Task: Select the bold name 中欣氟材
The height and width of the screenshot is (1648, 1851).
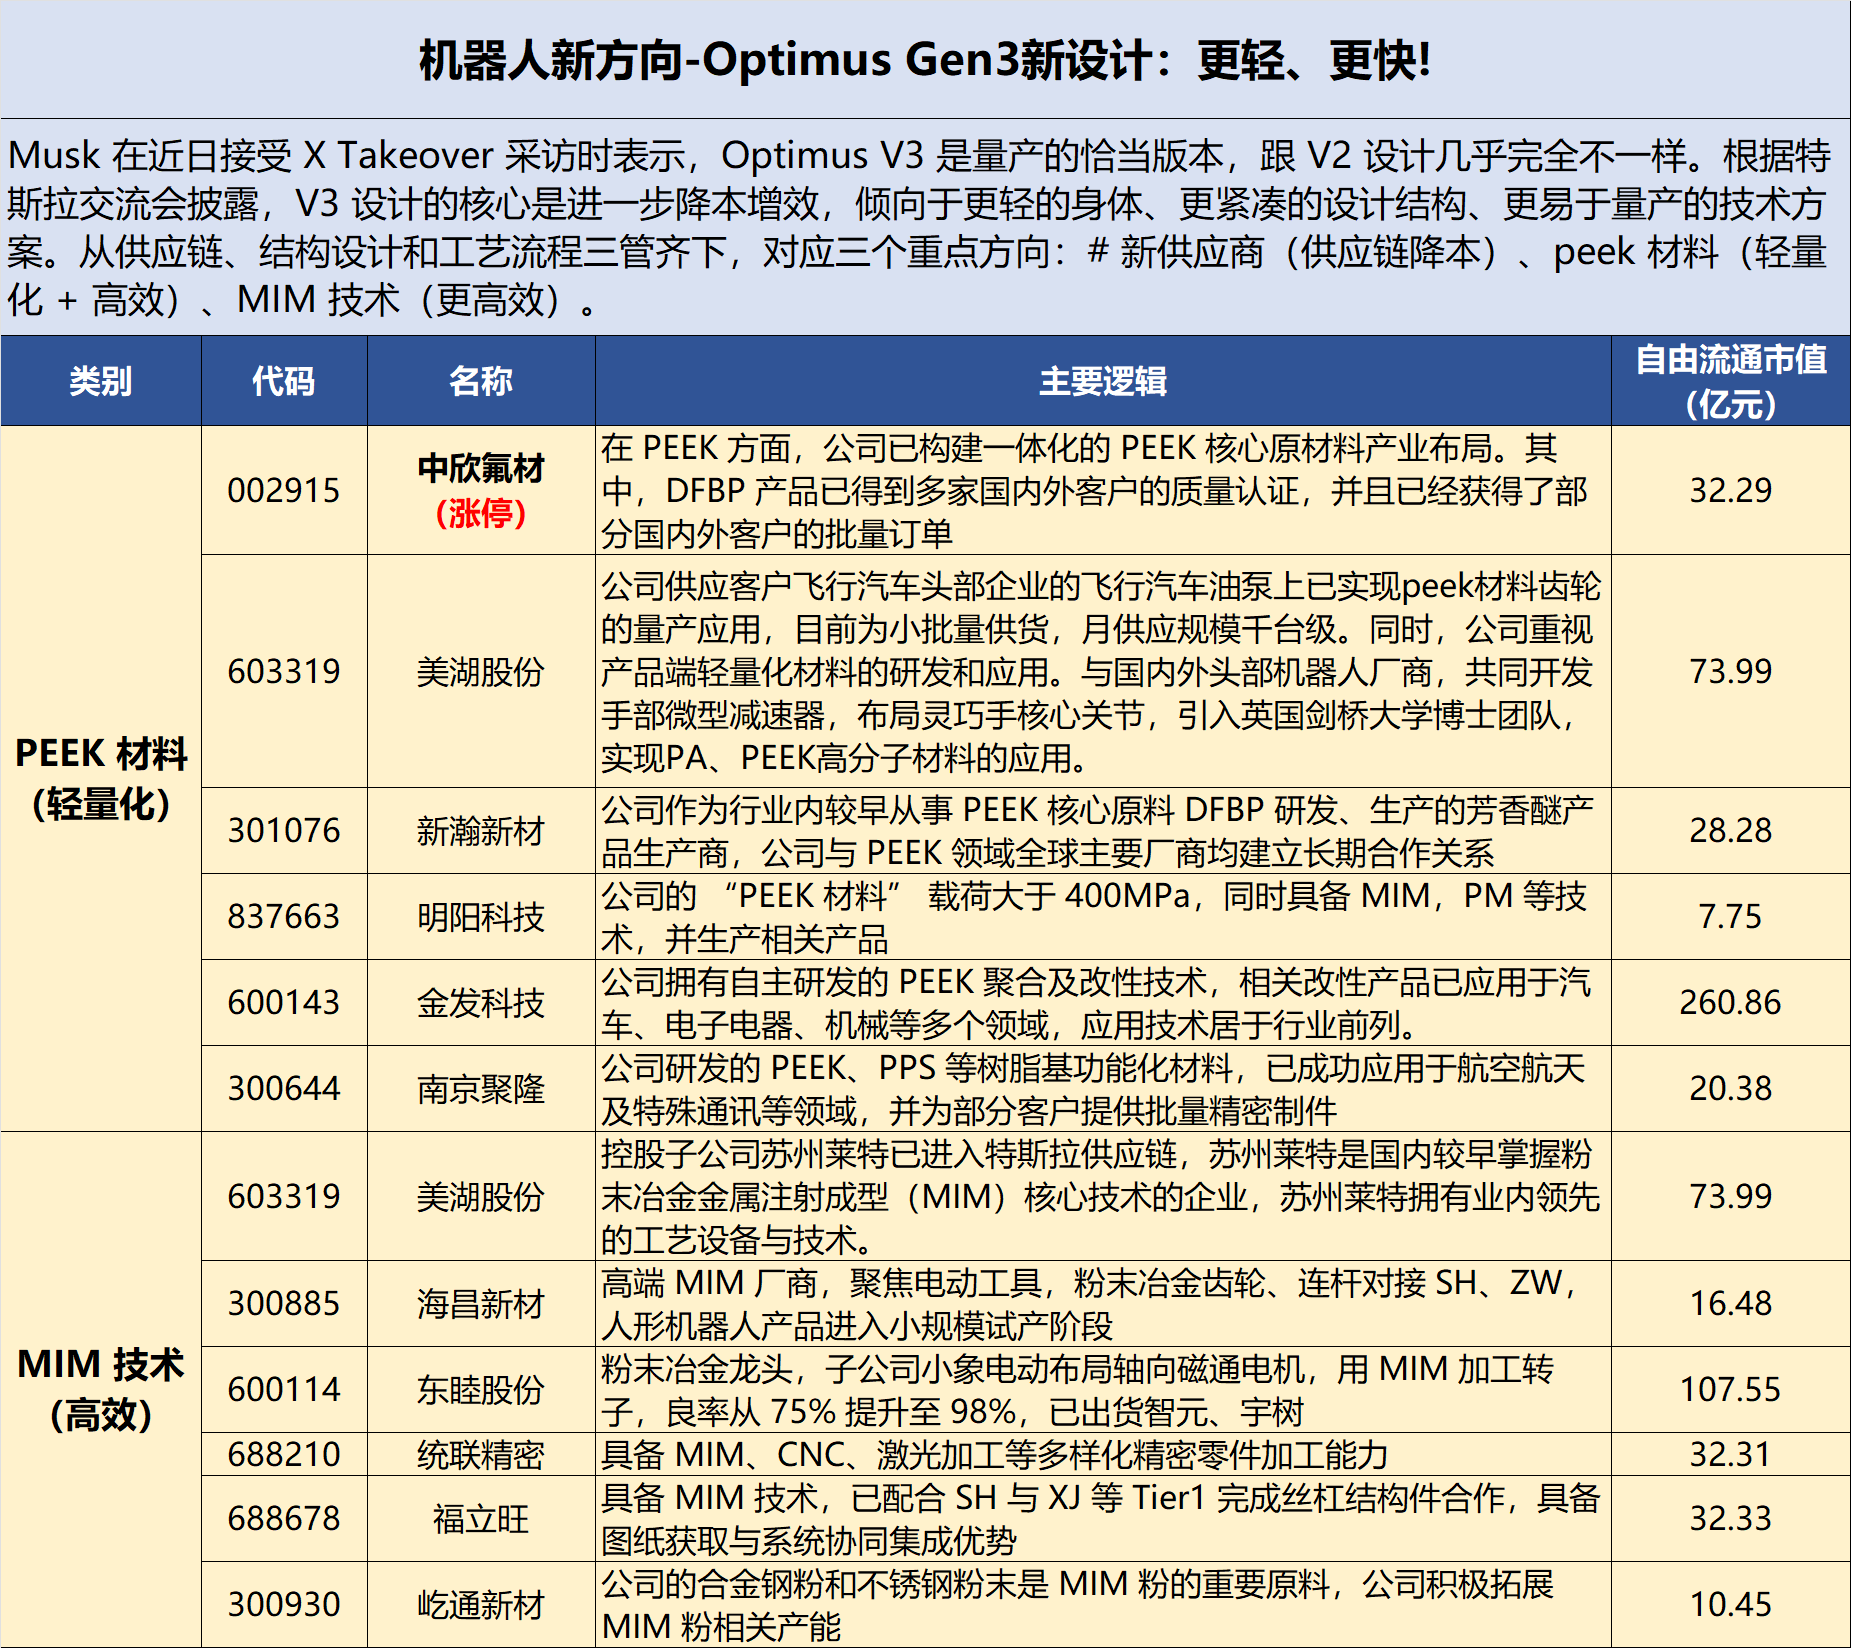Action: point(481,468)
